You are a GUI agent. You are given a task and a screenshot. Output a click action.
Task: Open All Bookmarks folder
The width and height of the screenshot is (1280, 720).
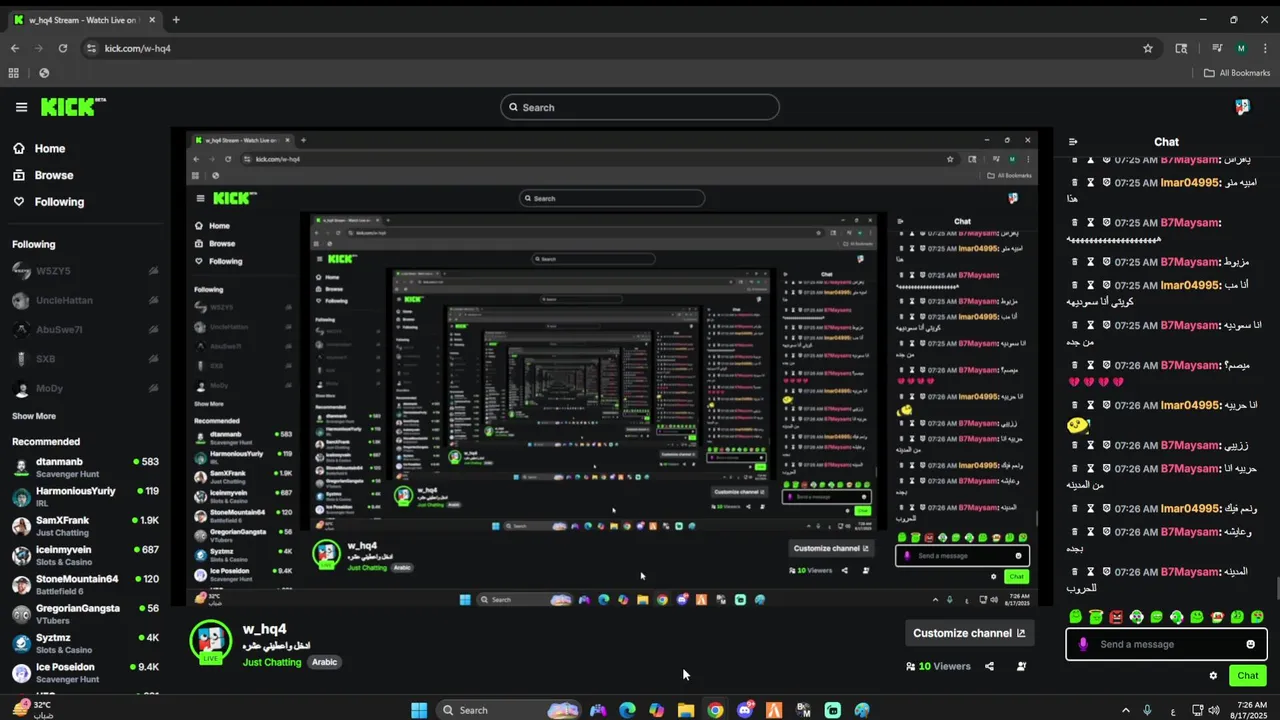click(1237, 73)
